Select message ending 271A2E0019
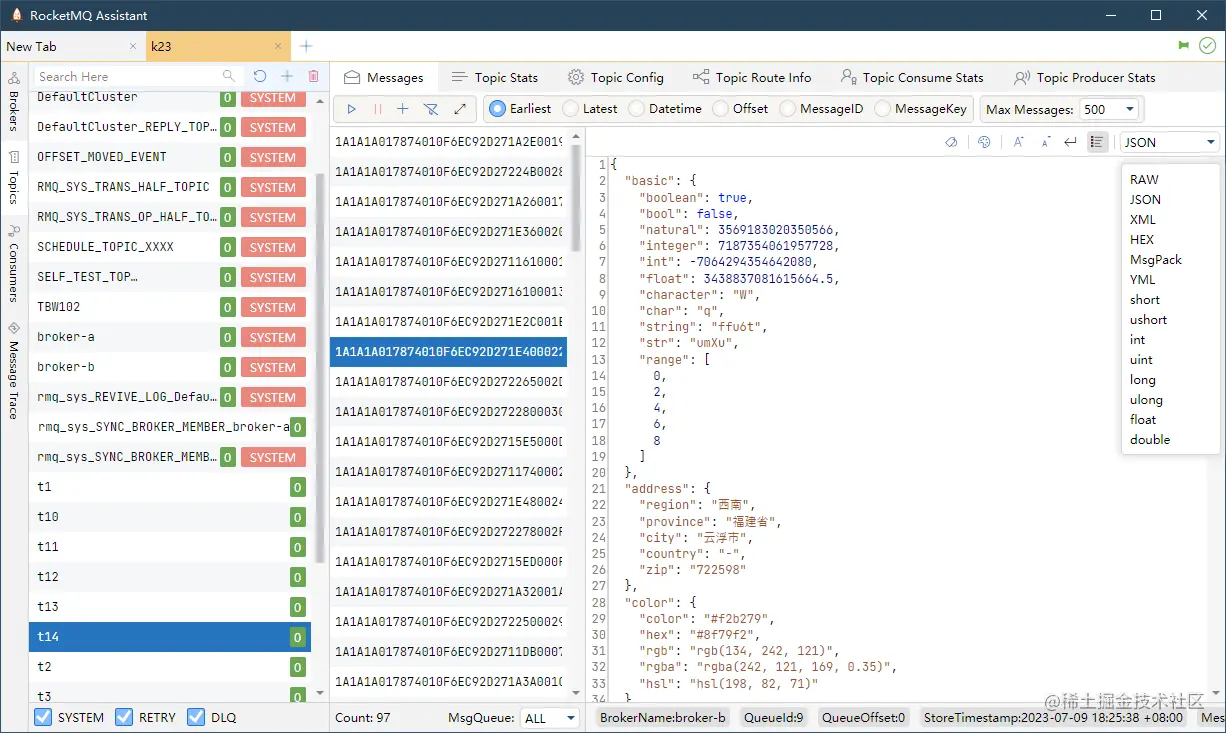This screenshot has width=1226, height=733. pos(448,142)
